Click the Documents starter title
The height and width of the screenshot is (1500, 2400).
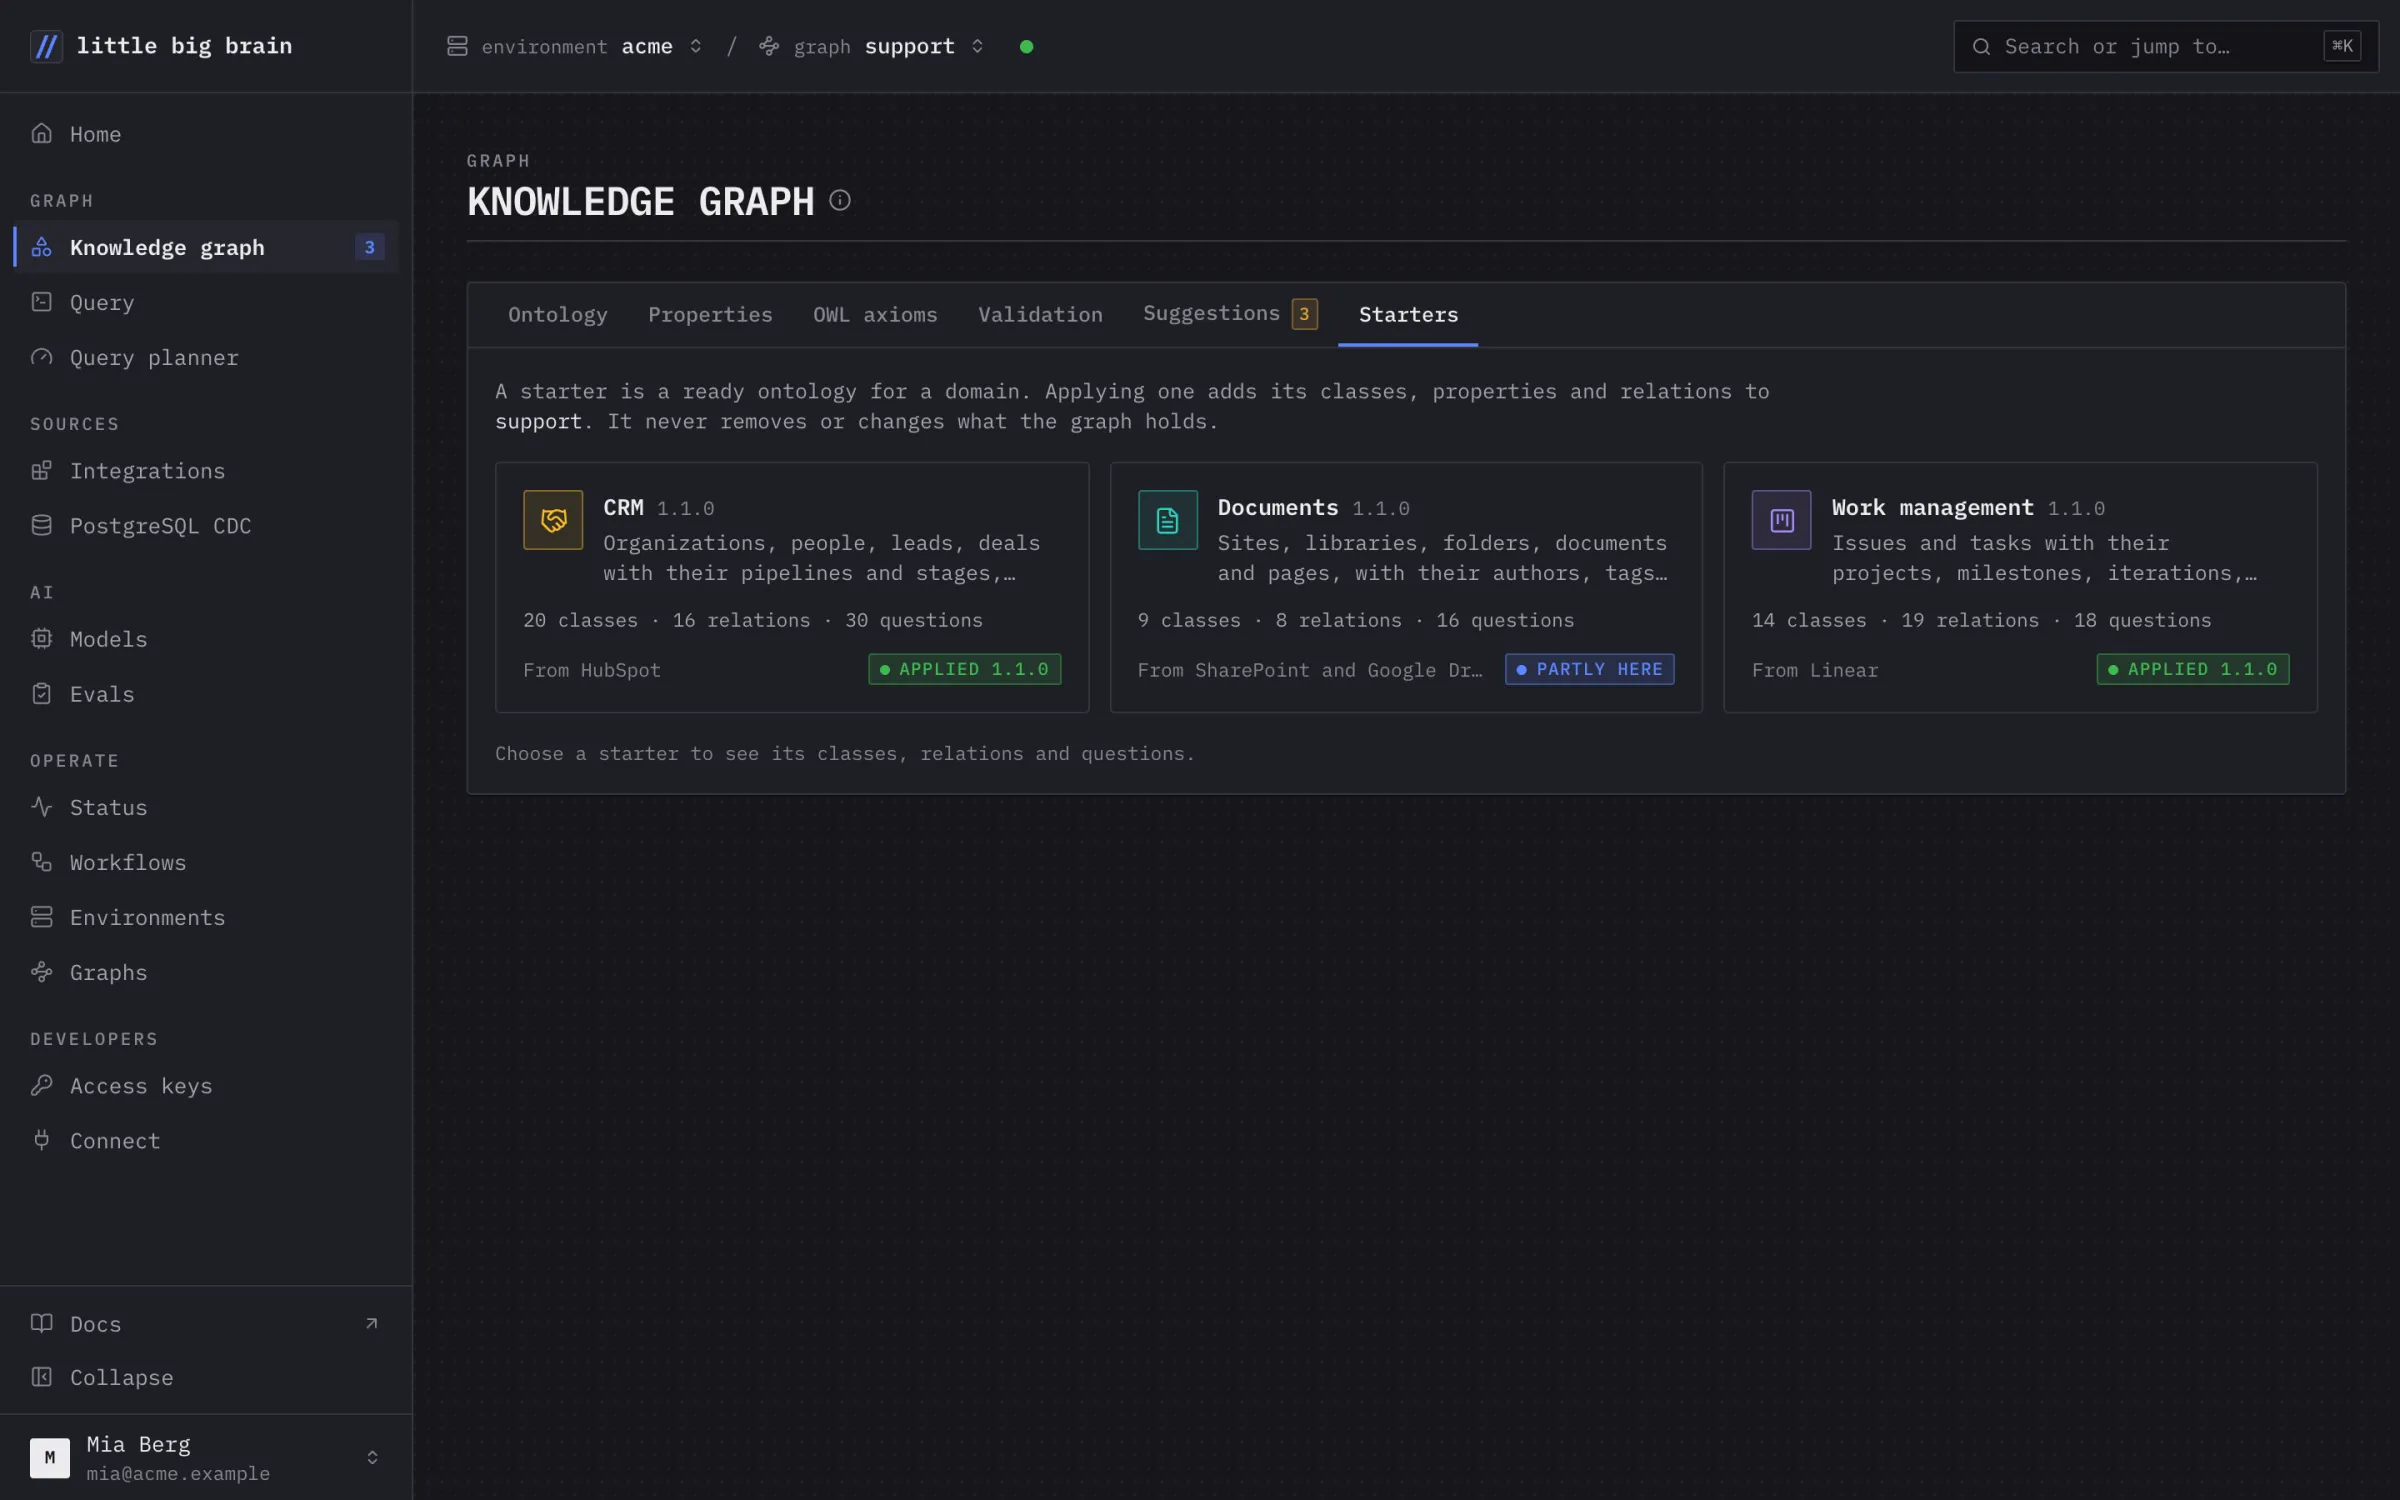pos(1277,507)
